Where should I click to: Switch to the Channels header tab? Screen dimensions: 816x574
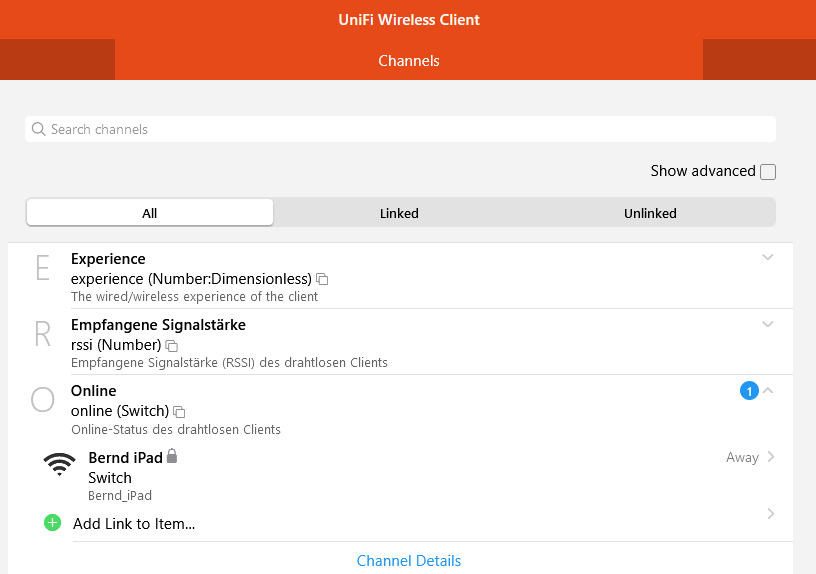coord(408,61)
